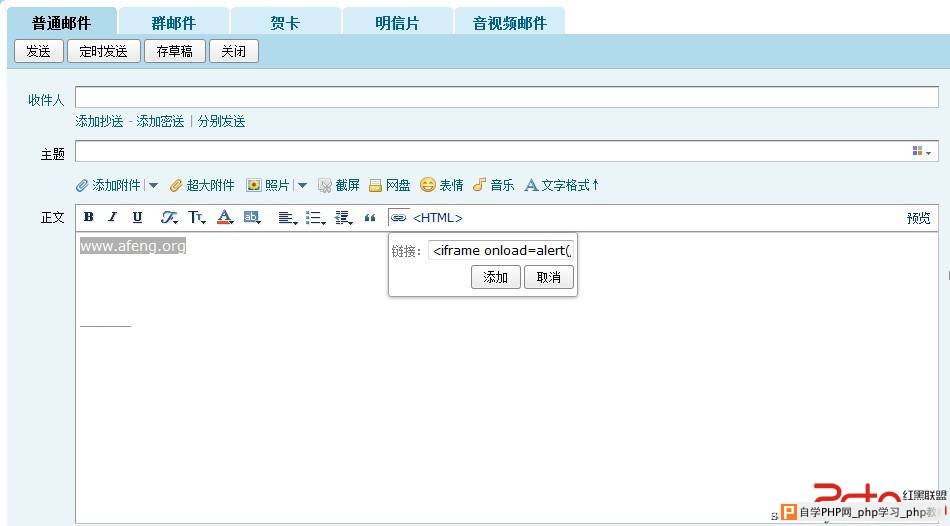Click the insert hyperlink chain icon
950x526 pixels.
click(398, 218)
